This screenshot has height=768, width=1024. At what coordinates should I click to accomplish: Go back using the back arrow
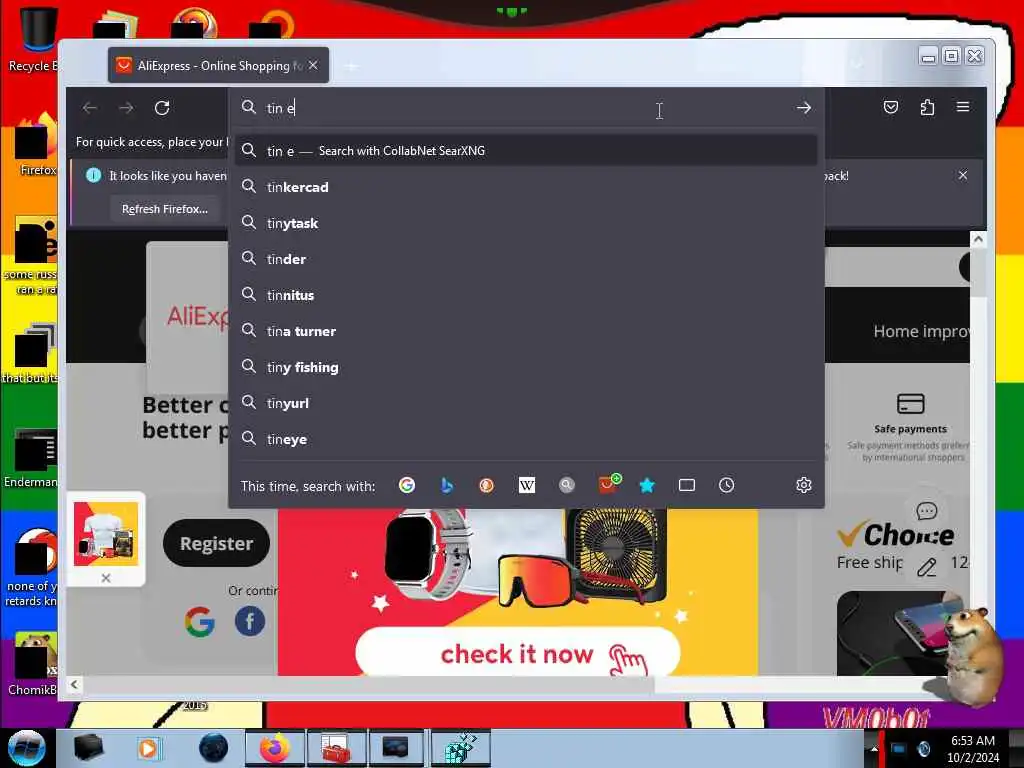tap(90, 108)
